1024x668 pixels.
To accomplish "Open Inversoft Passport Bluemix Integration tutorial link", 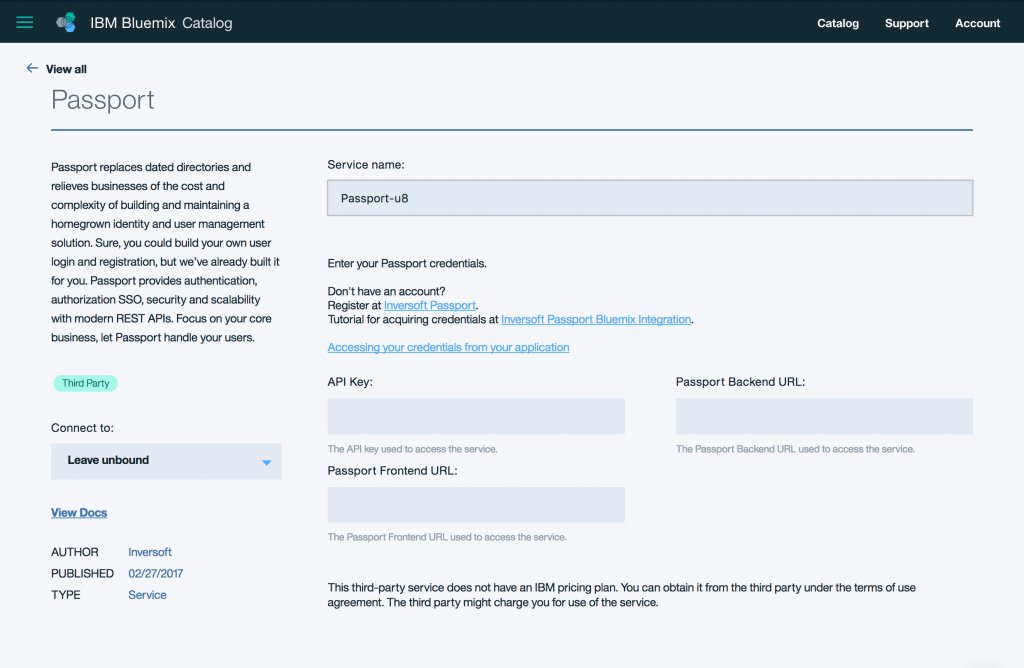I will [596, 319].
